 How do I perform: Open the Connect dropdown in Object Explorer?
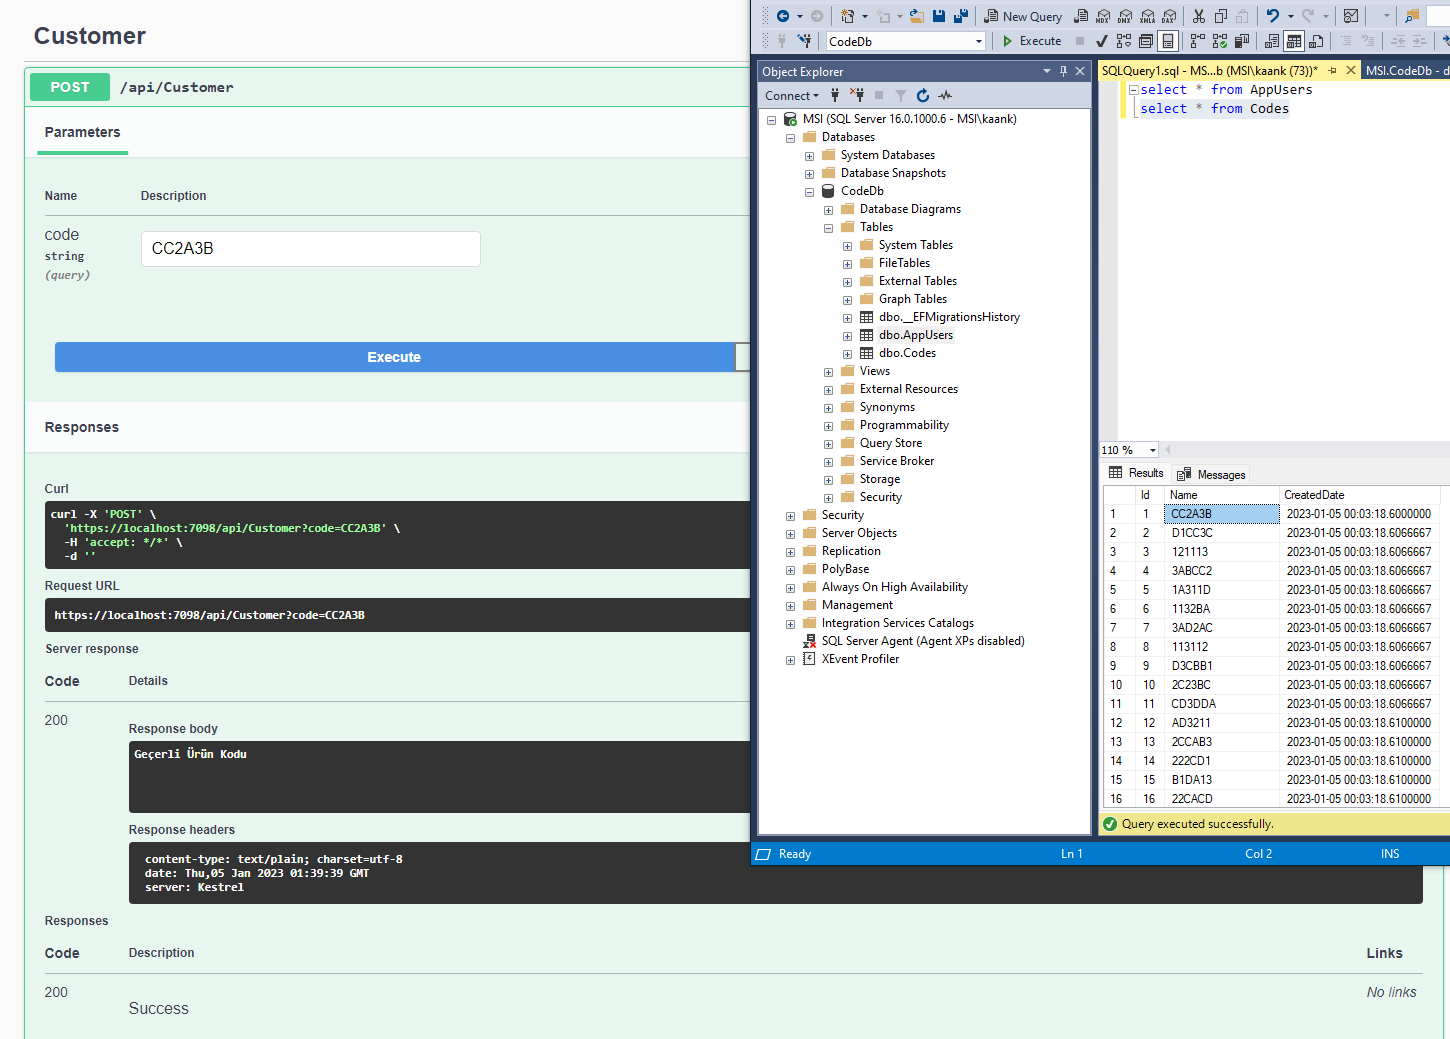click(x=792, y=96)
